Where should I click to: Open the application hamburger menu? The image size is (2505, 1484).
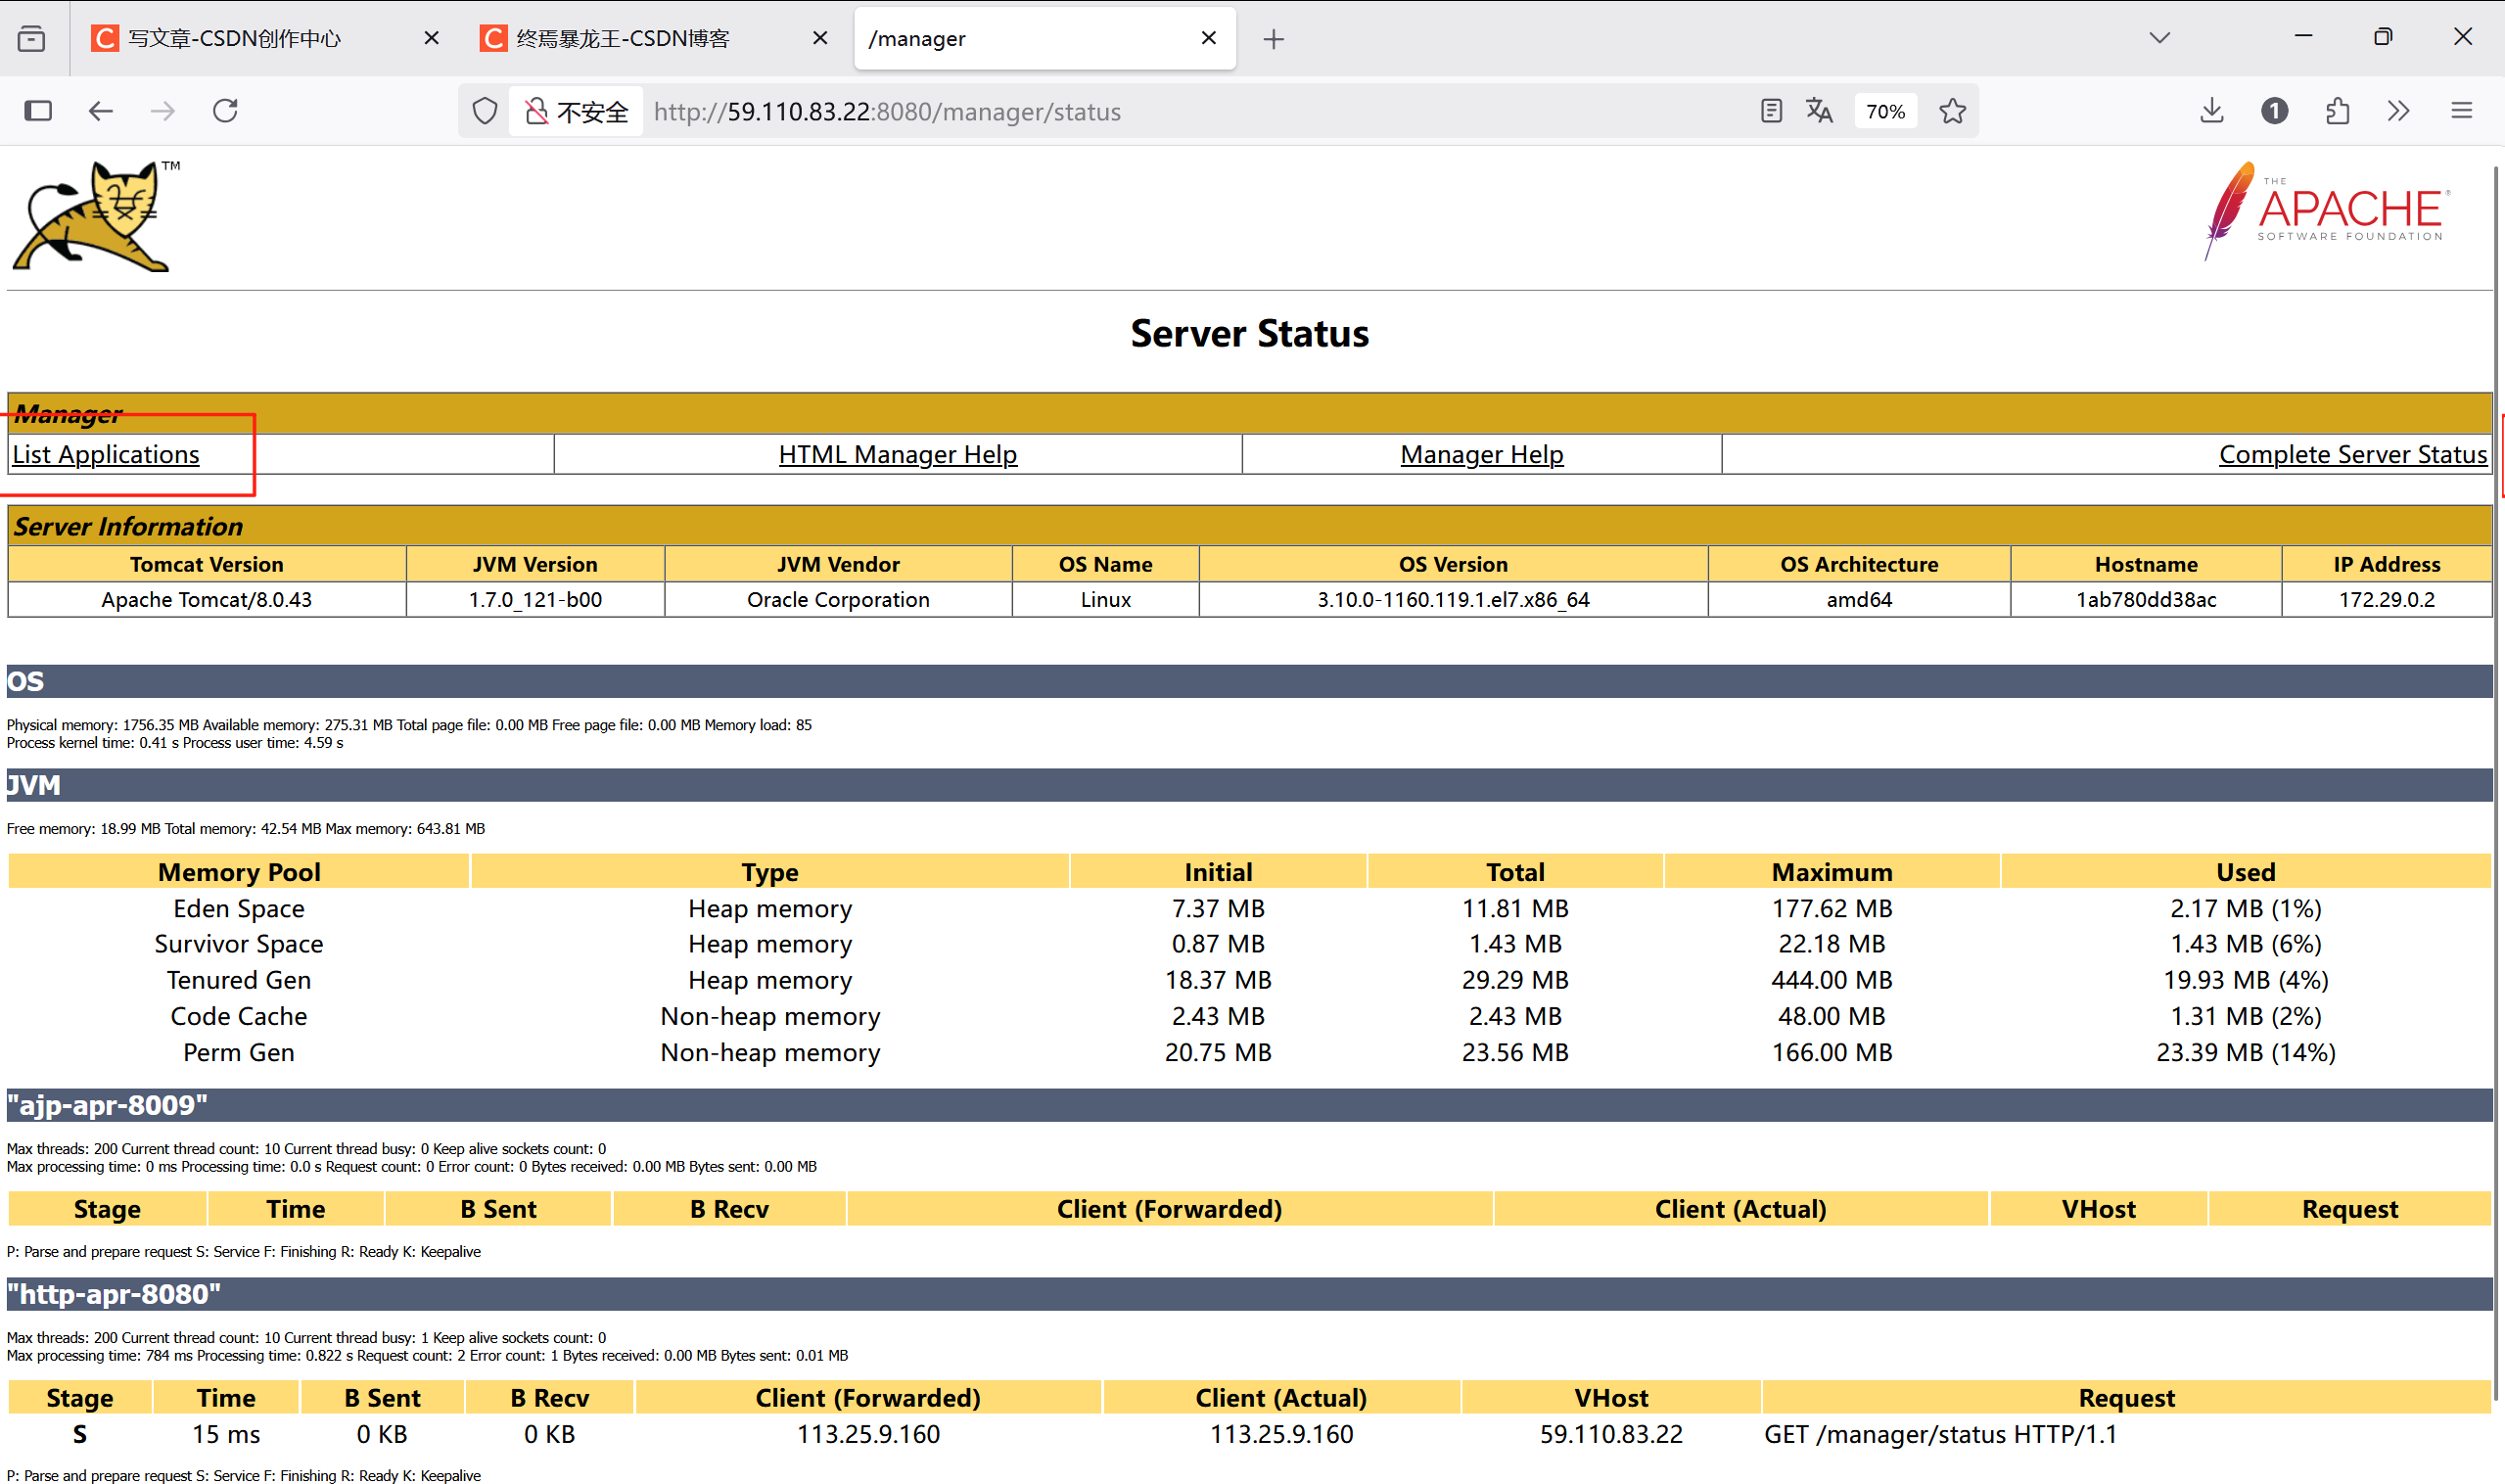[x=2462, y=111]
